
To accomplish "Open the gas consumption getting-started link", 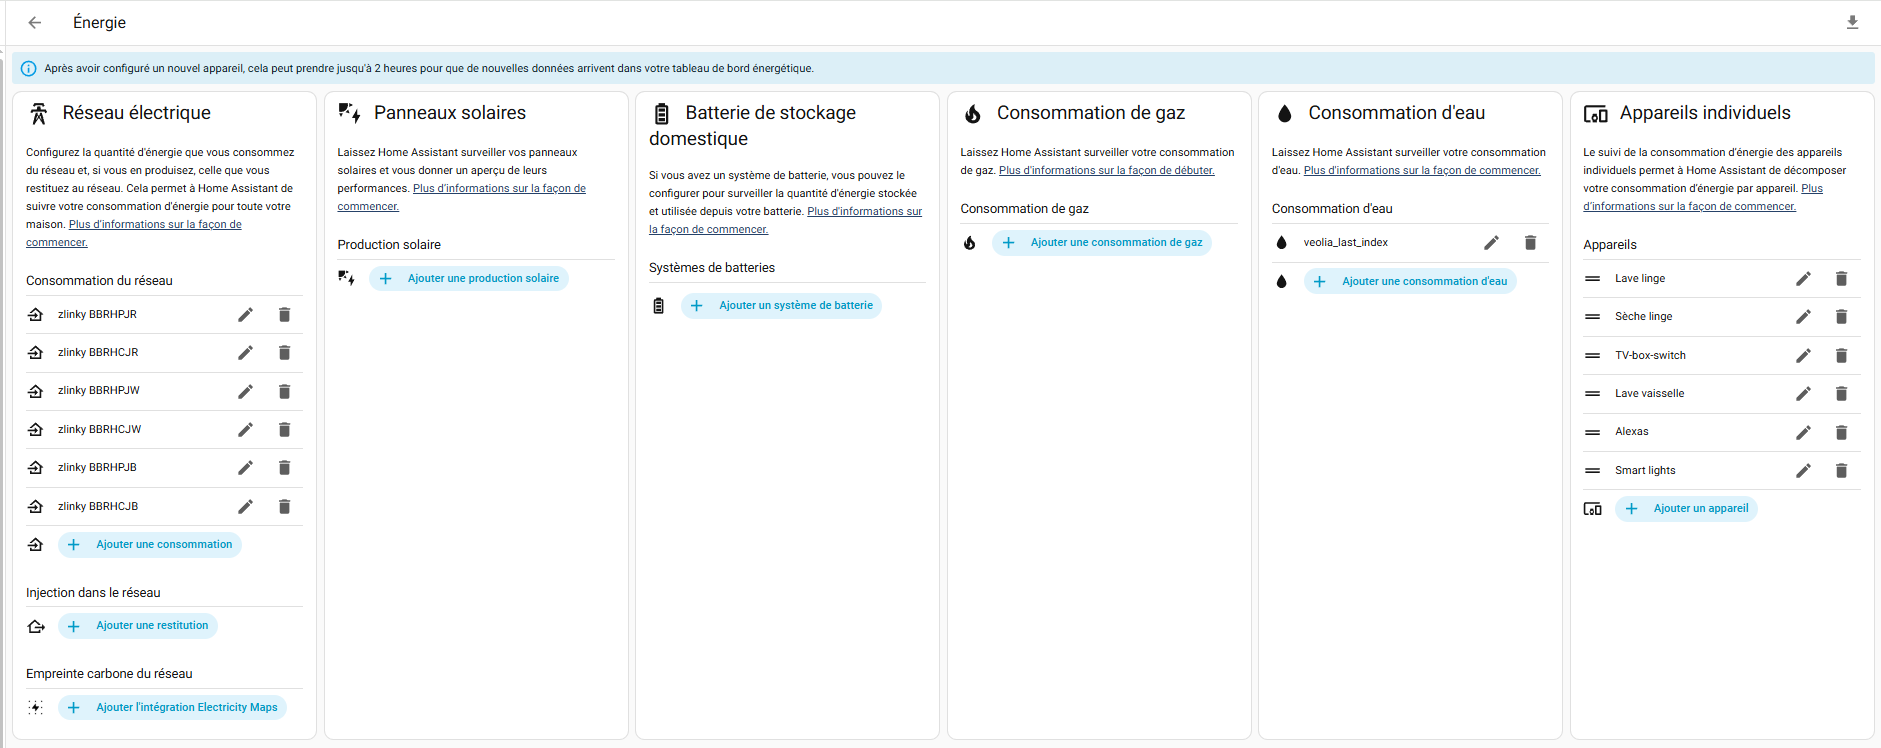I will coord(1106,171).
